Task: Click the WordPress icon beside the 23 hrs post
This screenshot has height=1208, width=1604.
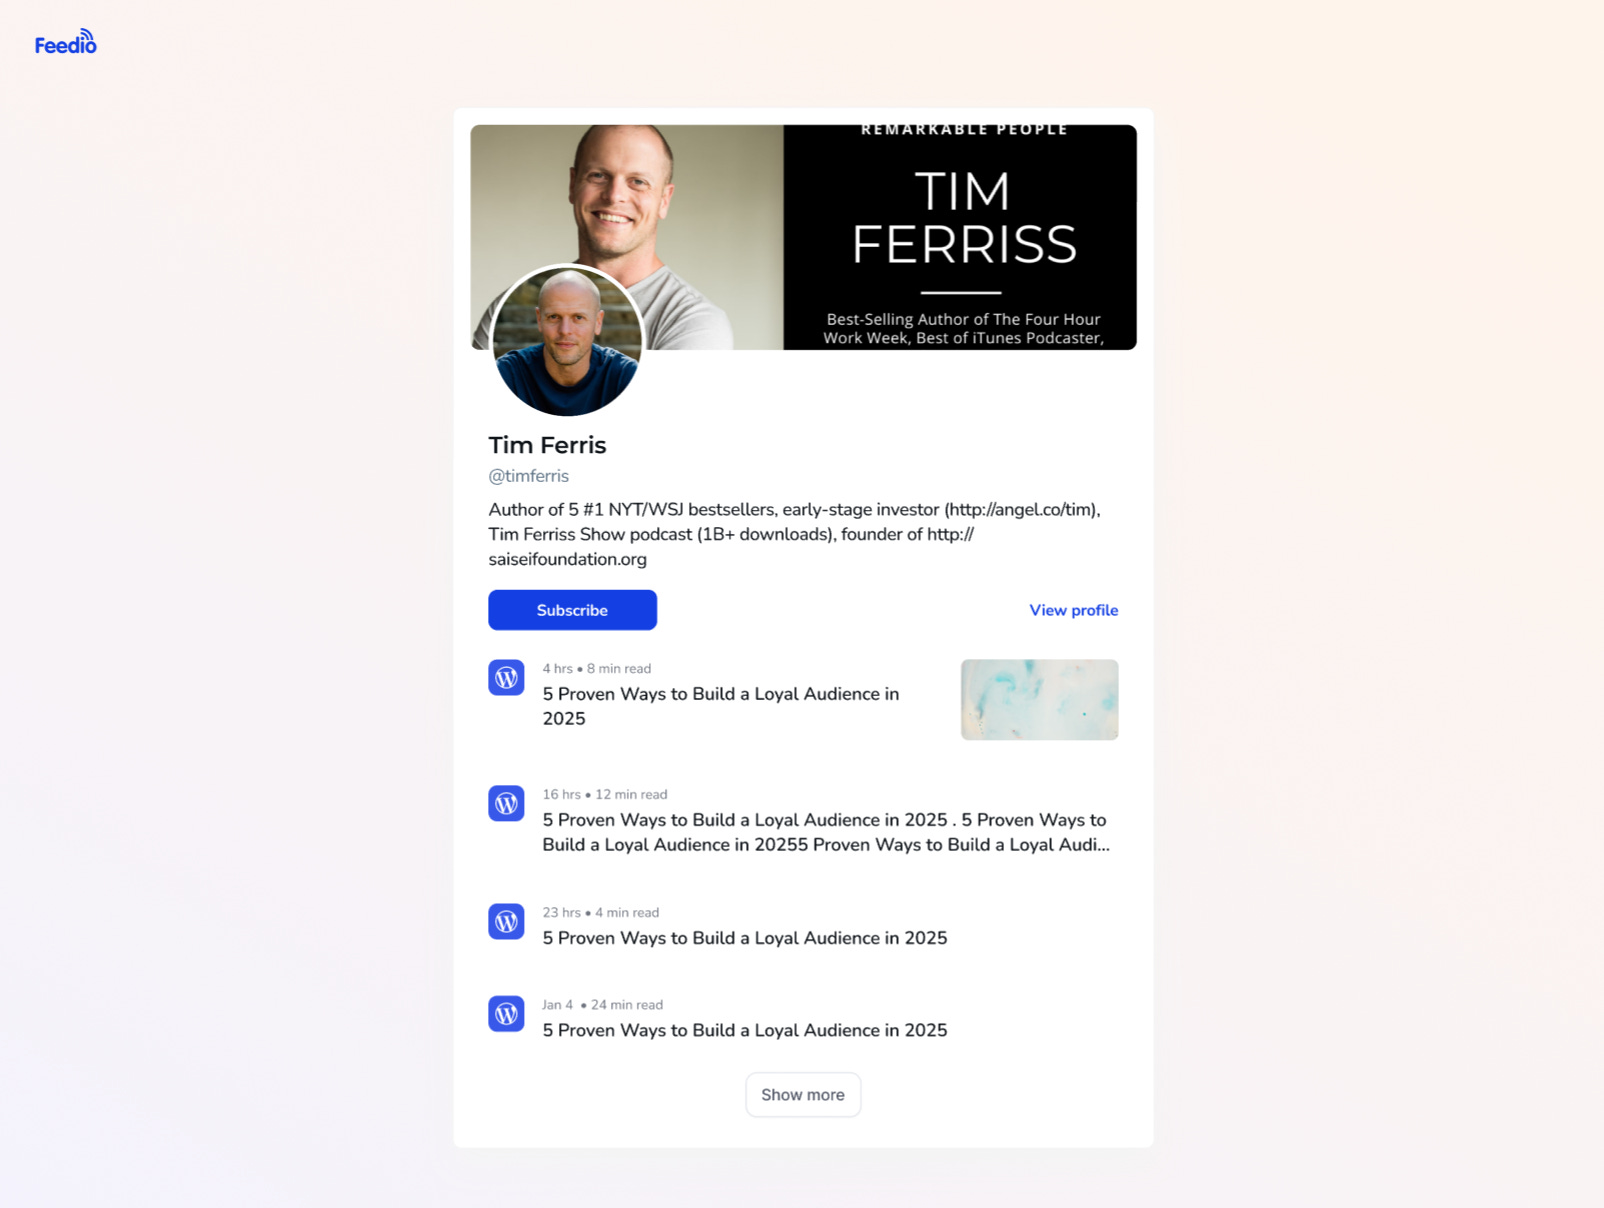Action: pyautogui.click(x=506, y=921)
